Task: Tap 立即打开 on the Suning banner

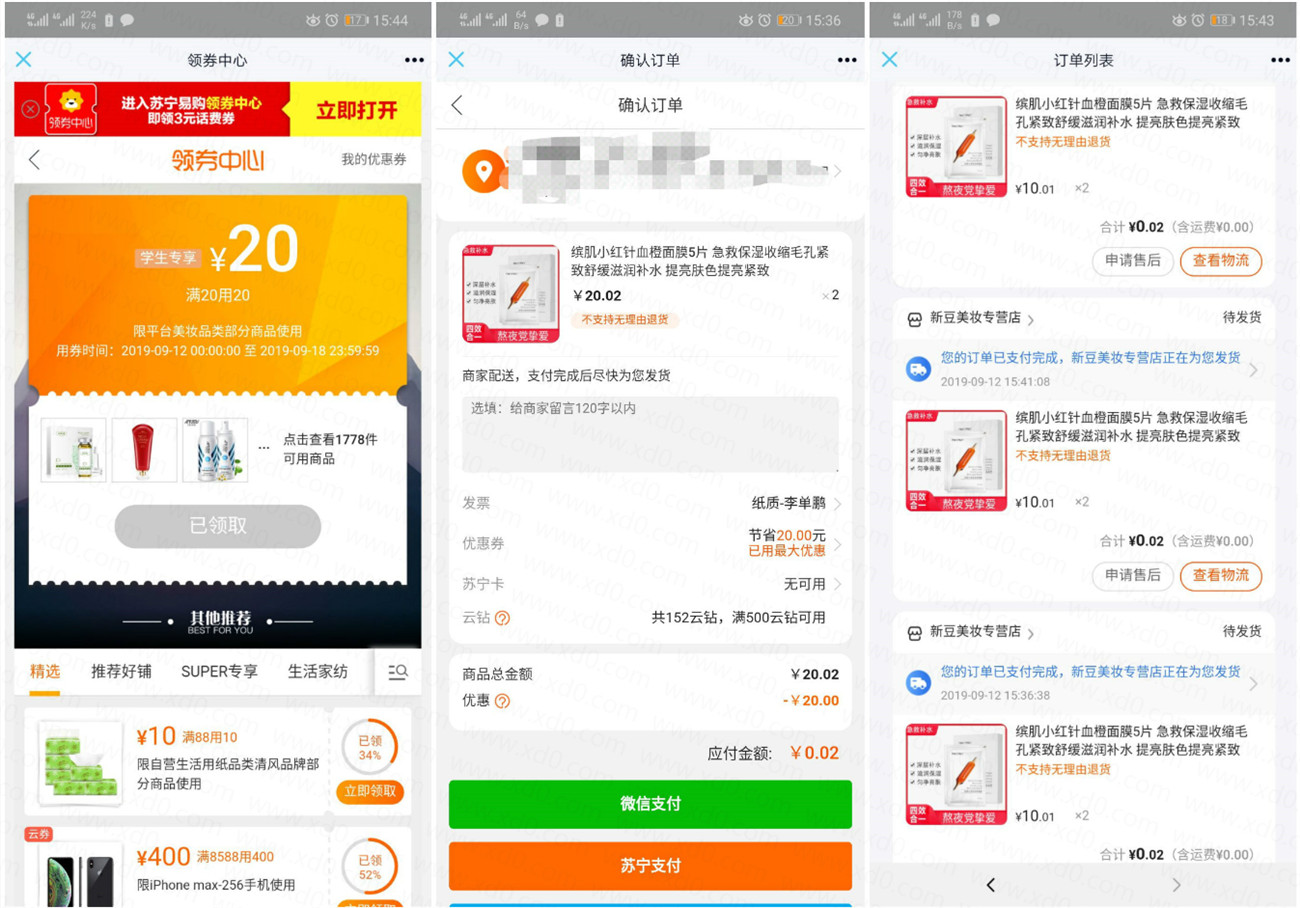Action: [x=356, y=110]
